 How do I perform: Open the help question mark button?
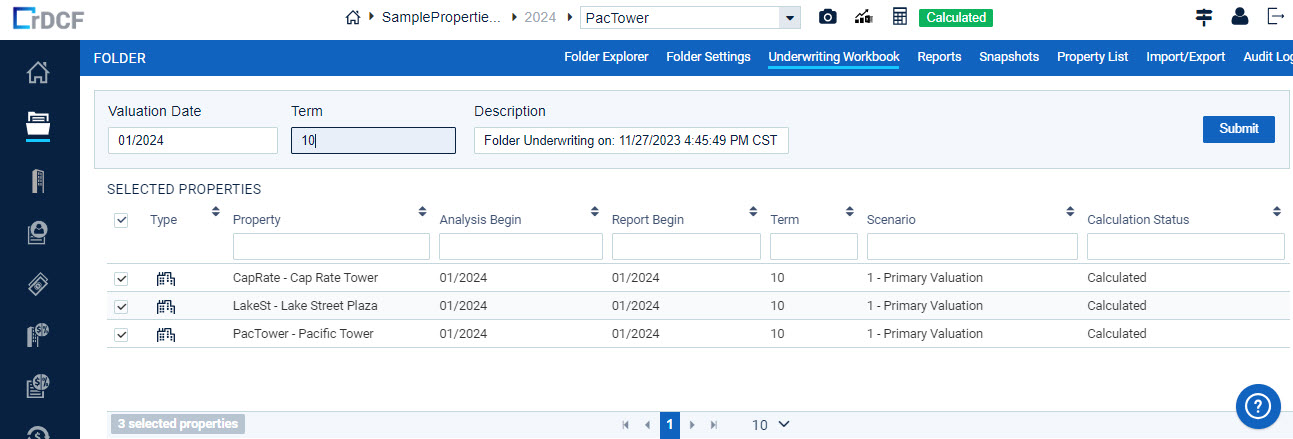click(1259, 406)
